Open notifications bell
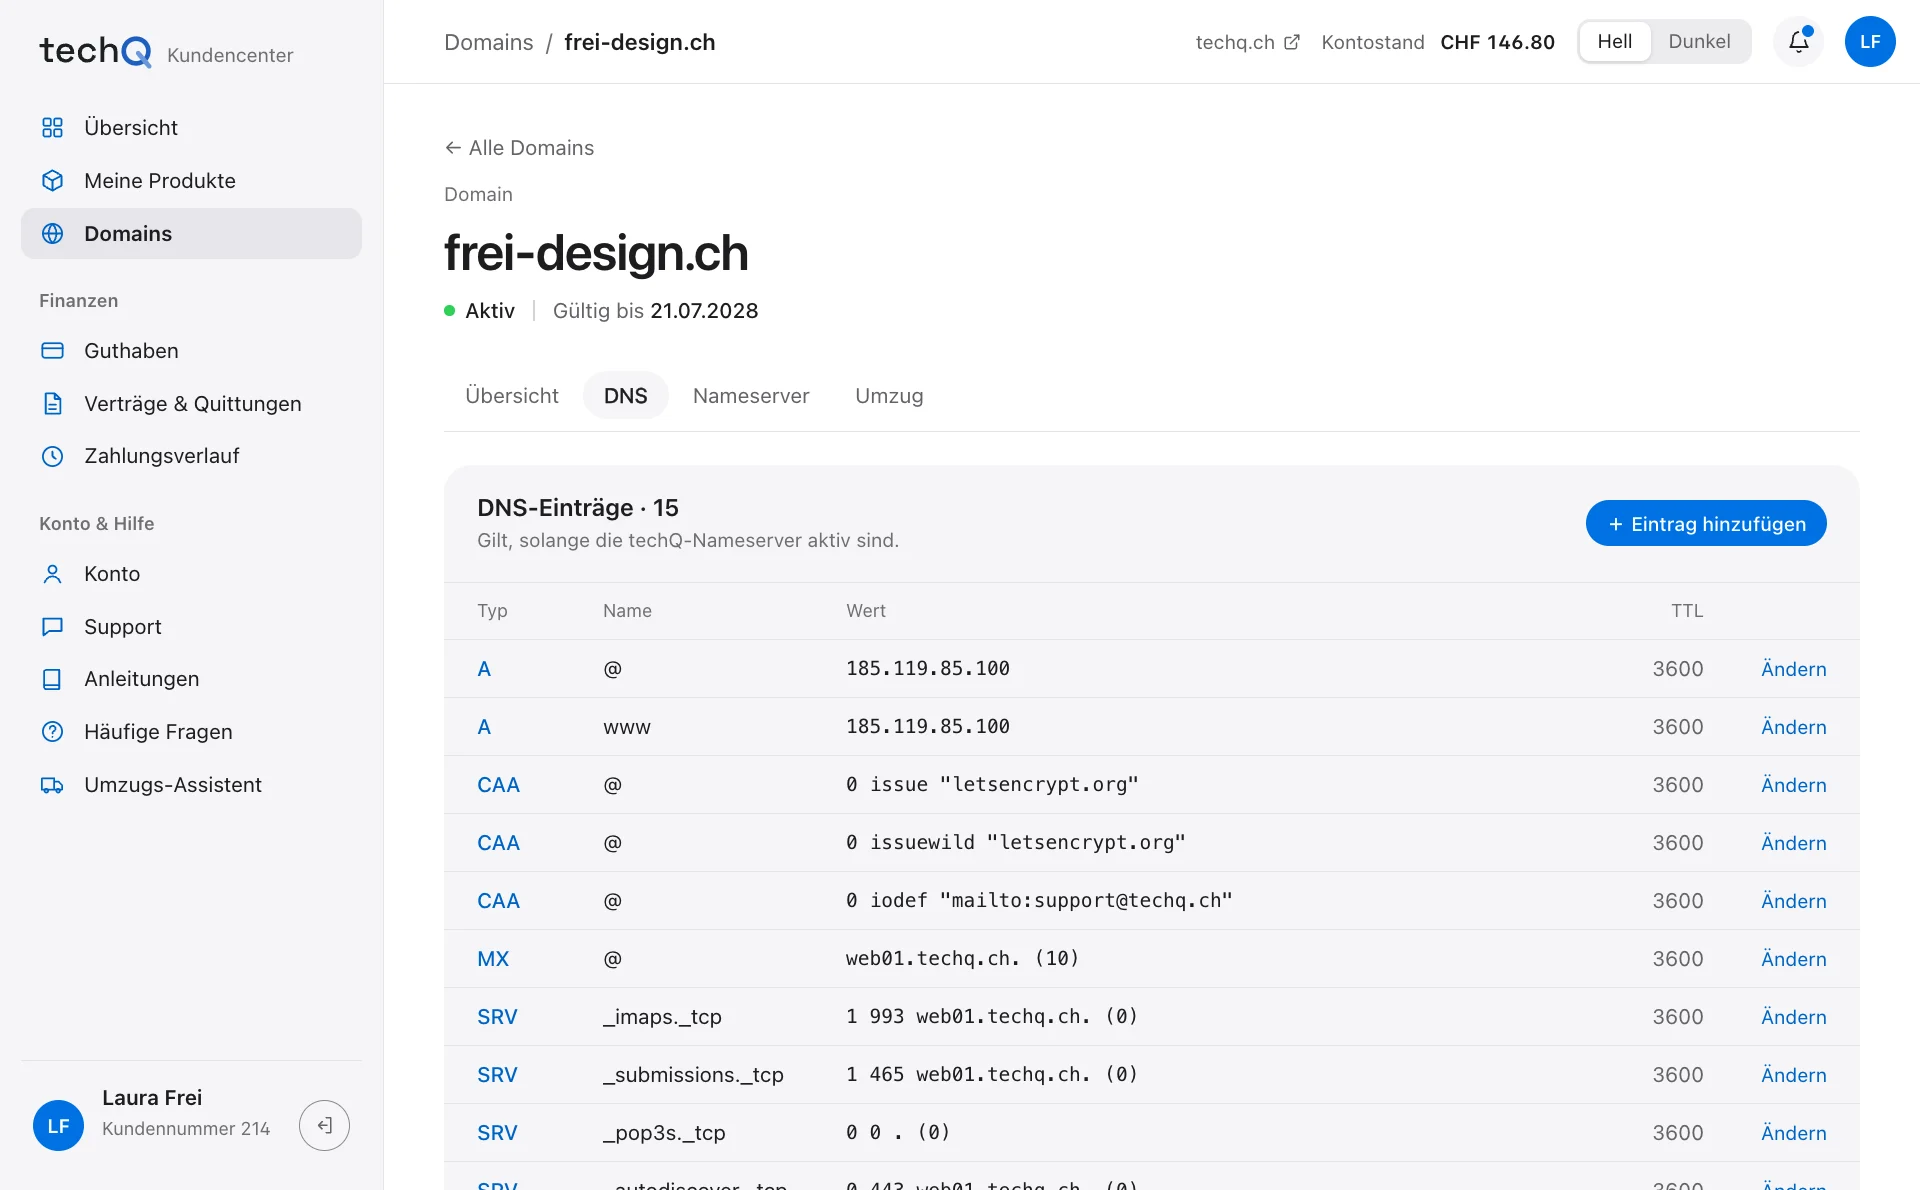The height and width of the screenshot is (1190, 1920). (x=1799, y=42)
